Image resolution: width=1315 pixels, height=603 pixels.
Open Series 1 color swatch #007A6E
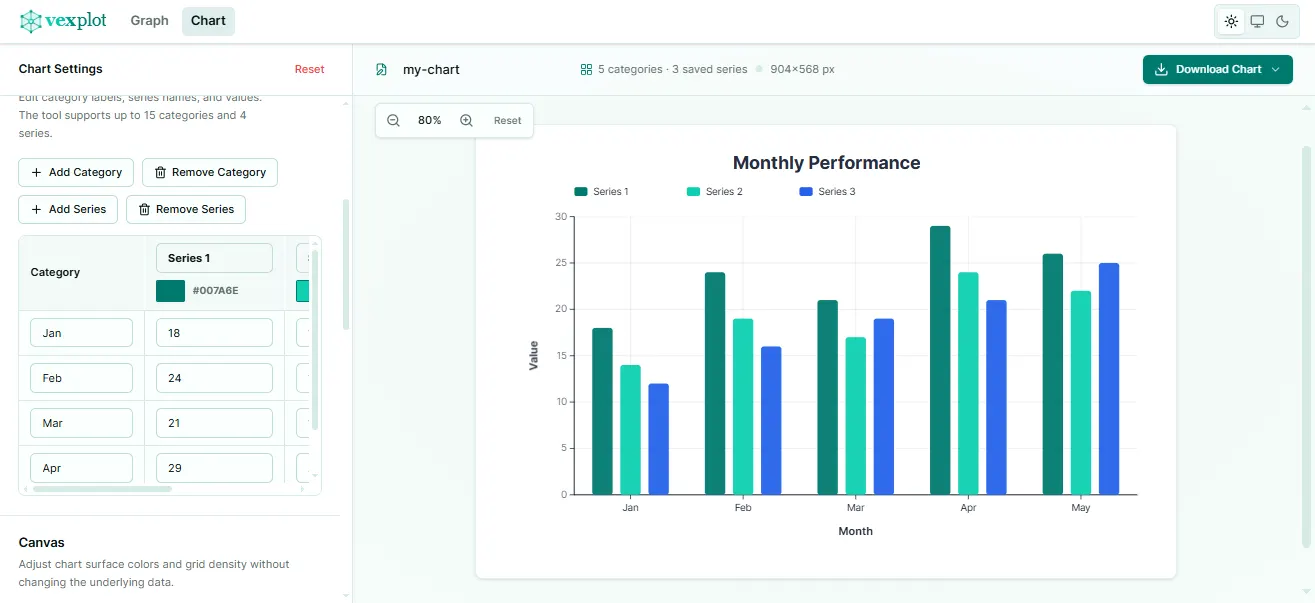coord(170,291)
